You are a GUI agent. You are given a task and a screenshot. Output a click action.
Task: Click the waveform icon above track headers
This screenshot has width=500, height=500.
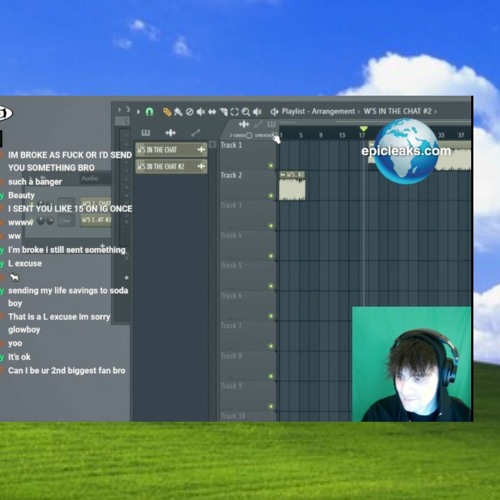pos(244,124)
